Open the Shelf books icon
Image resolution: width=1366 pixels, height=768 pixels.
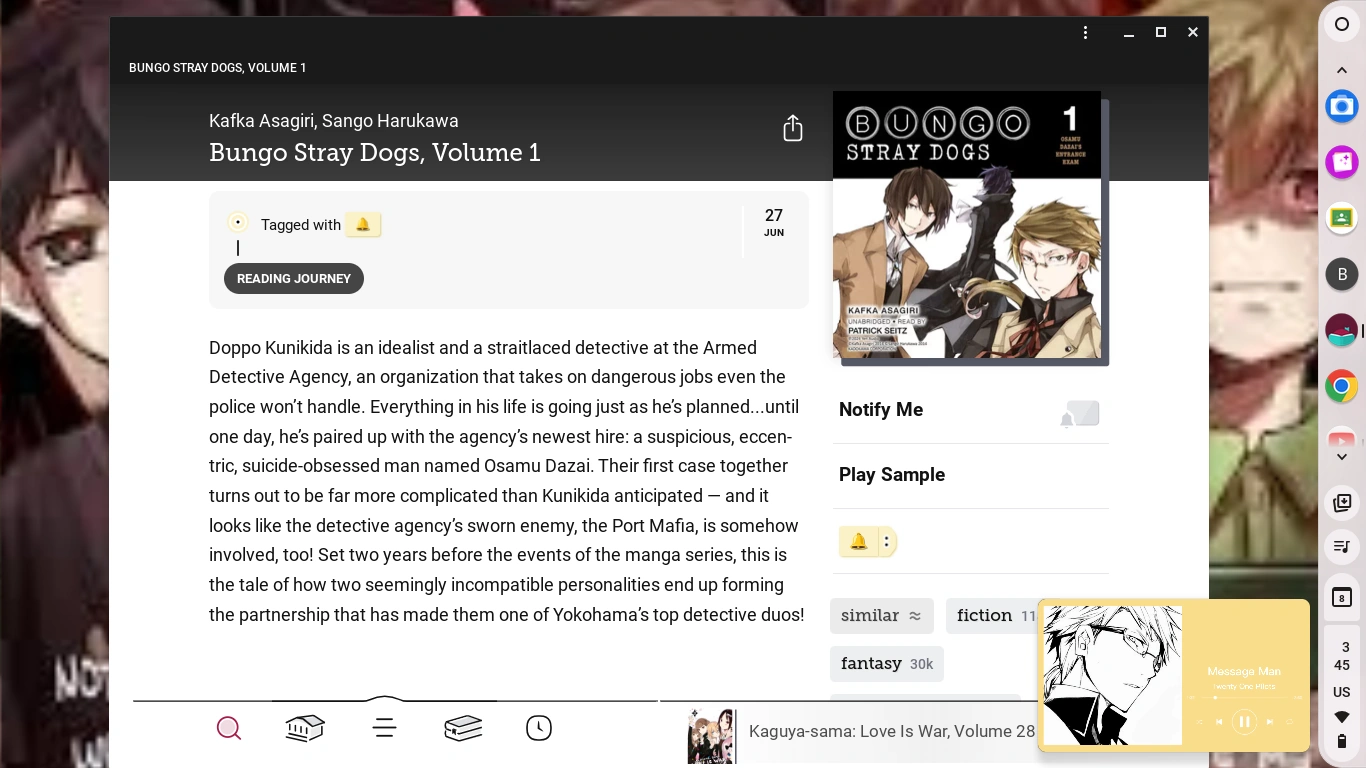[463, 728]
